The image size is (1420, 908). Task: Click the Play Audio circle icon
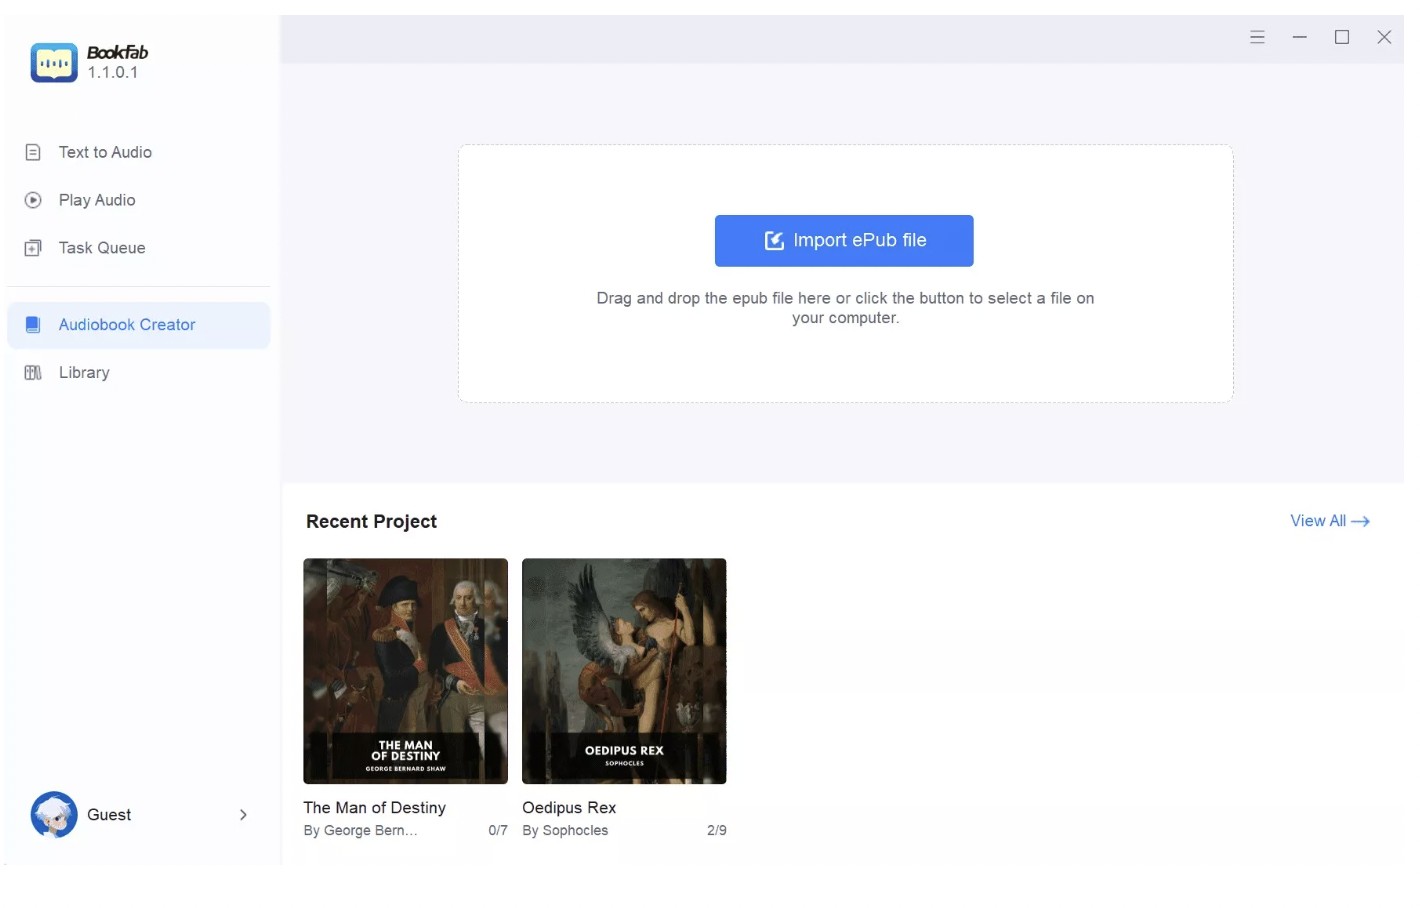click(33, 200)
